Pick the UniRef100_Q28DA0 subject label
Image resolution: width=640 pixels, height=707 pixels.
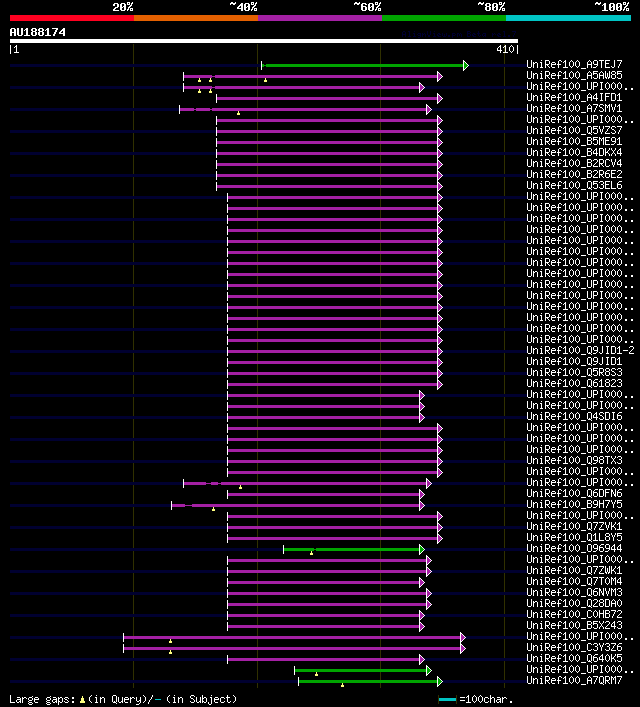tap(574, 603)
